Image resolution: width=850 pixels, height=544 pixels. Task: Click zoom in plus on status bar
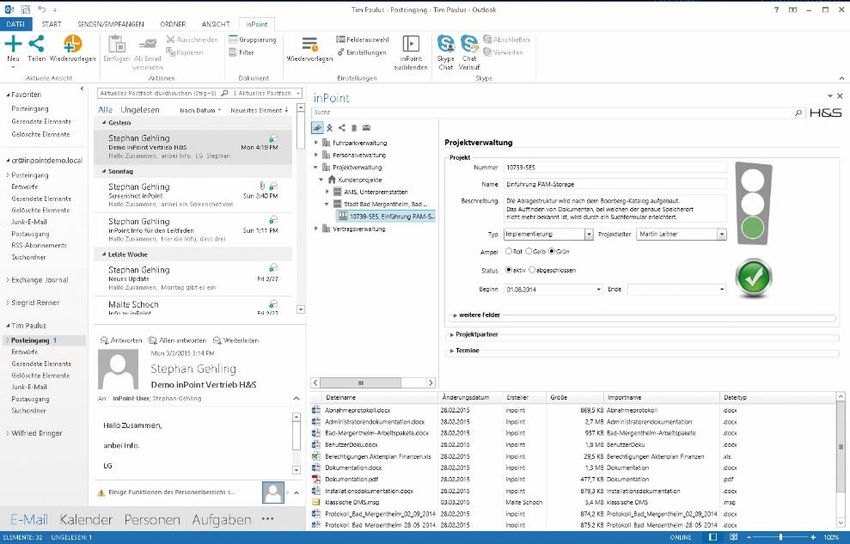pyautogui.click(x=813, y=537)
